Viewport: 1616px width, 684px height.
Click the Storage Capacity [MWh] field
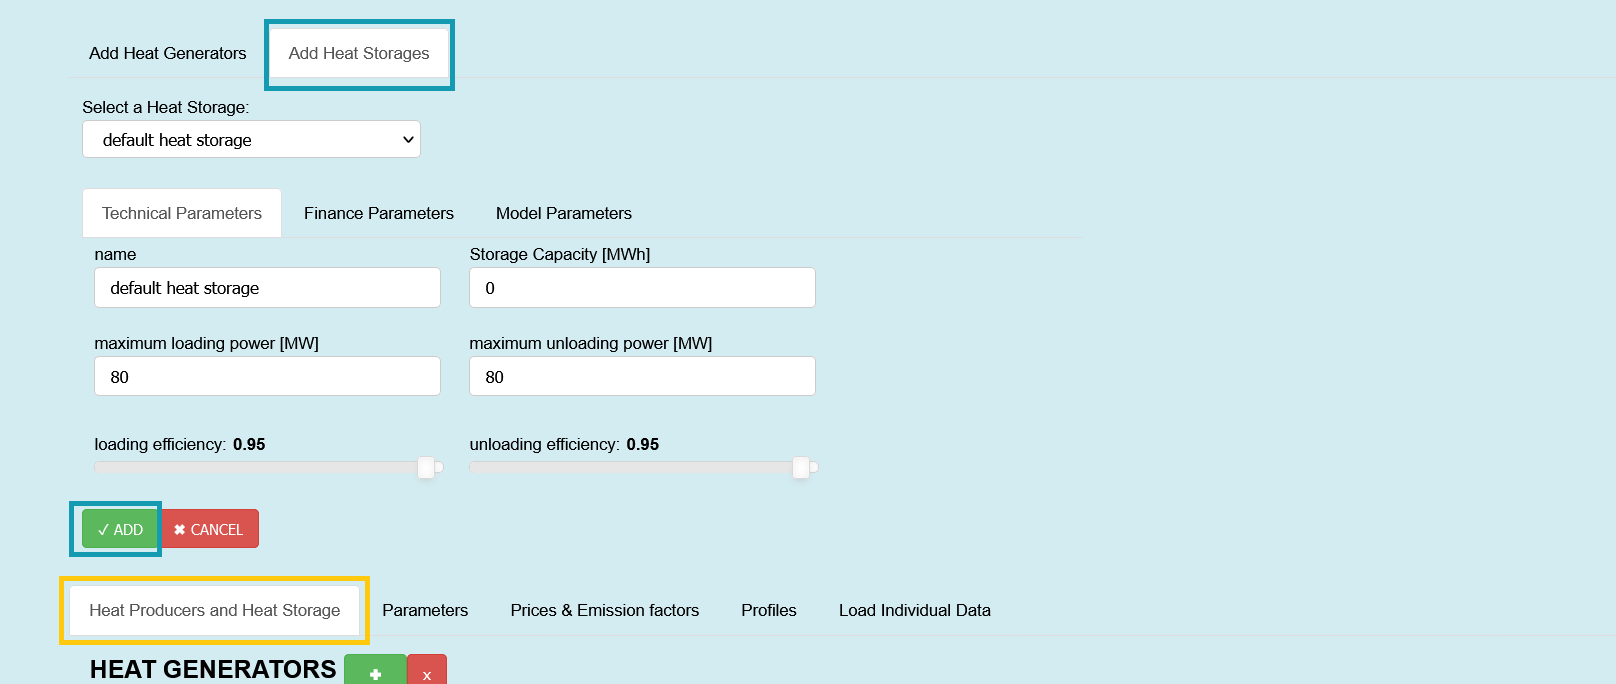point(642,288)
